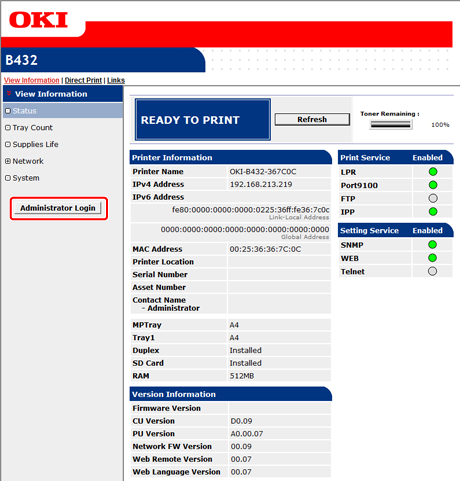Screen dimensions: 460x481
Task: Click the Toner Remaining level bar
Action: (x=390, y=125)
